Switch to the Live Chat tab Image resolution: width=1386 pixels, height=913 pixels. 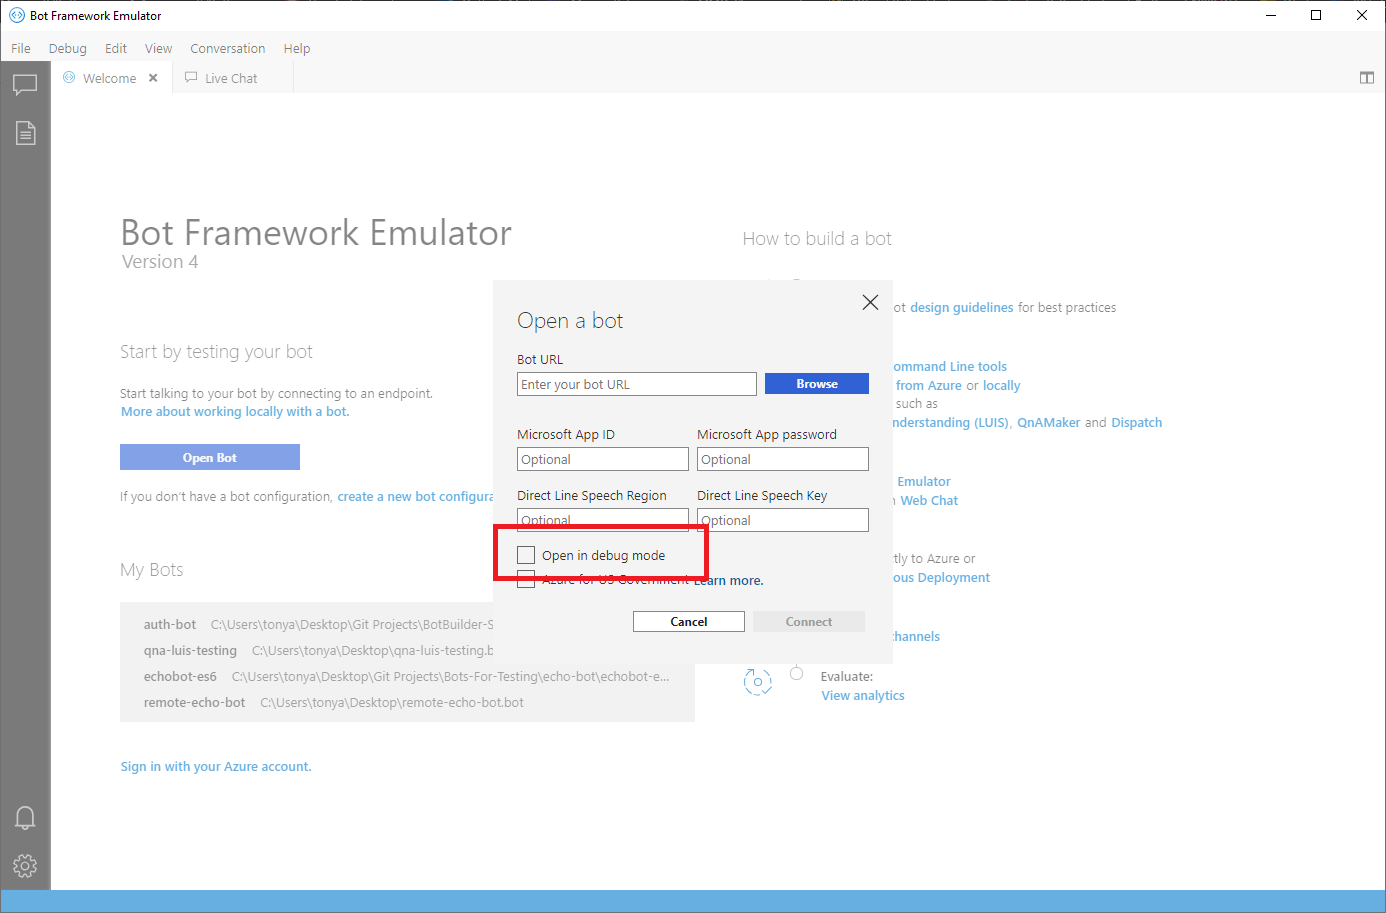pyautogui.click(x=229, y=77)
